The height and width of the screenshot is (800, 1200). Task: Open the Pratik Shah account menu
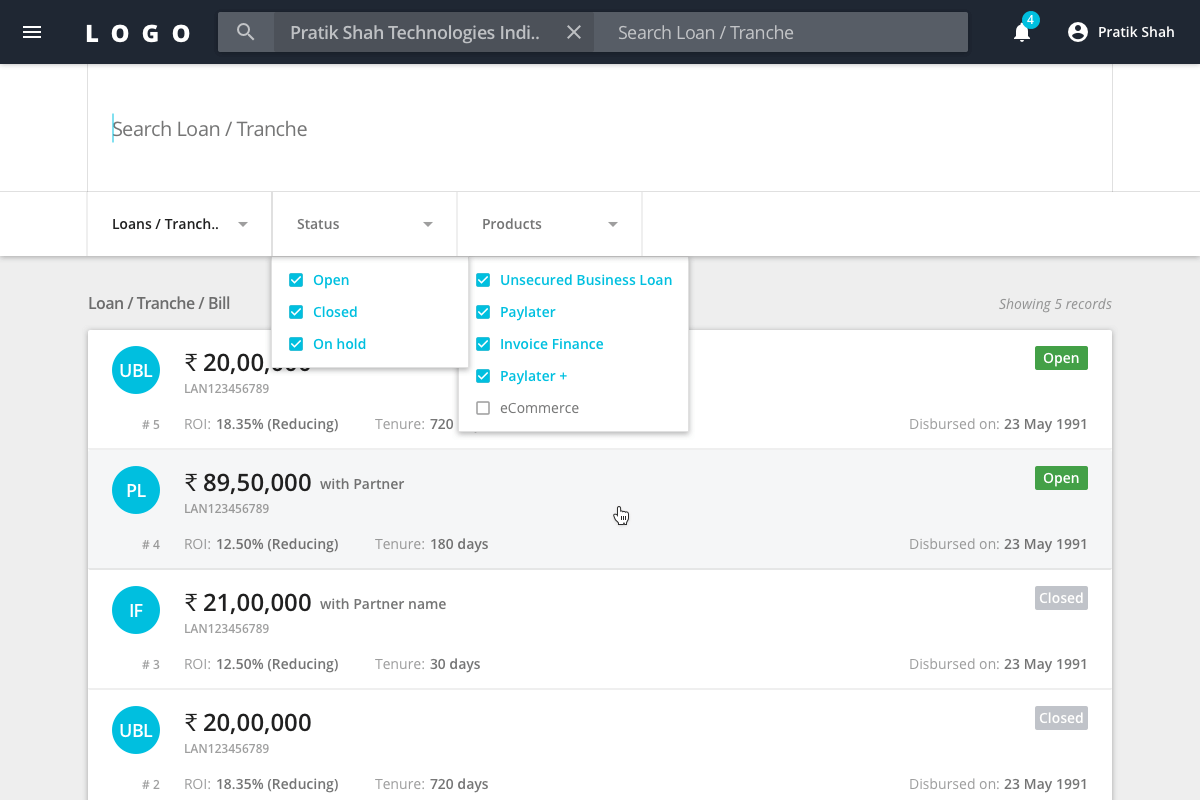1120,31
